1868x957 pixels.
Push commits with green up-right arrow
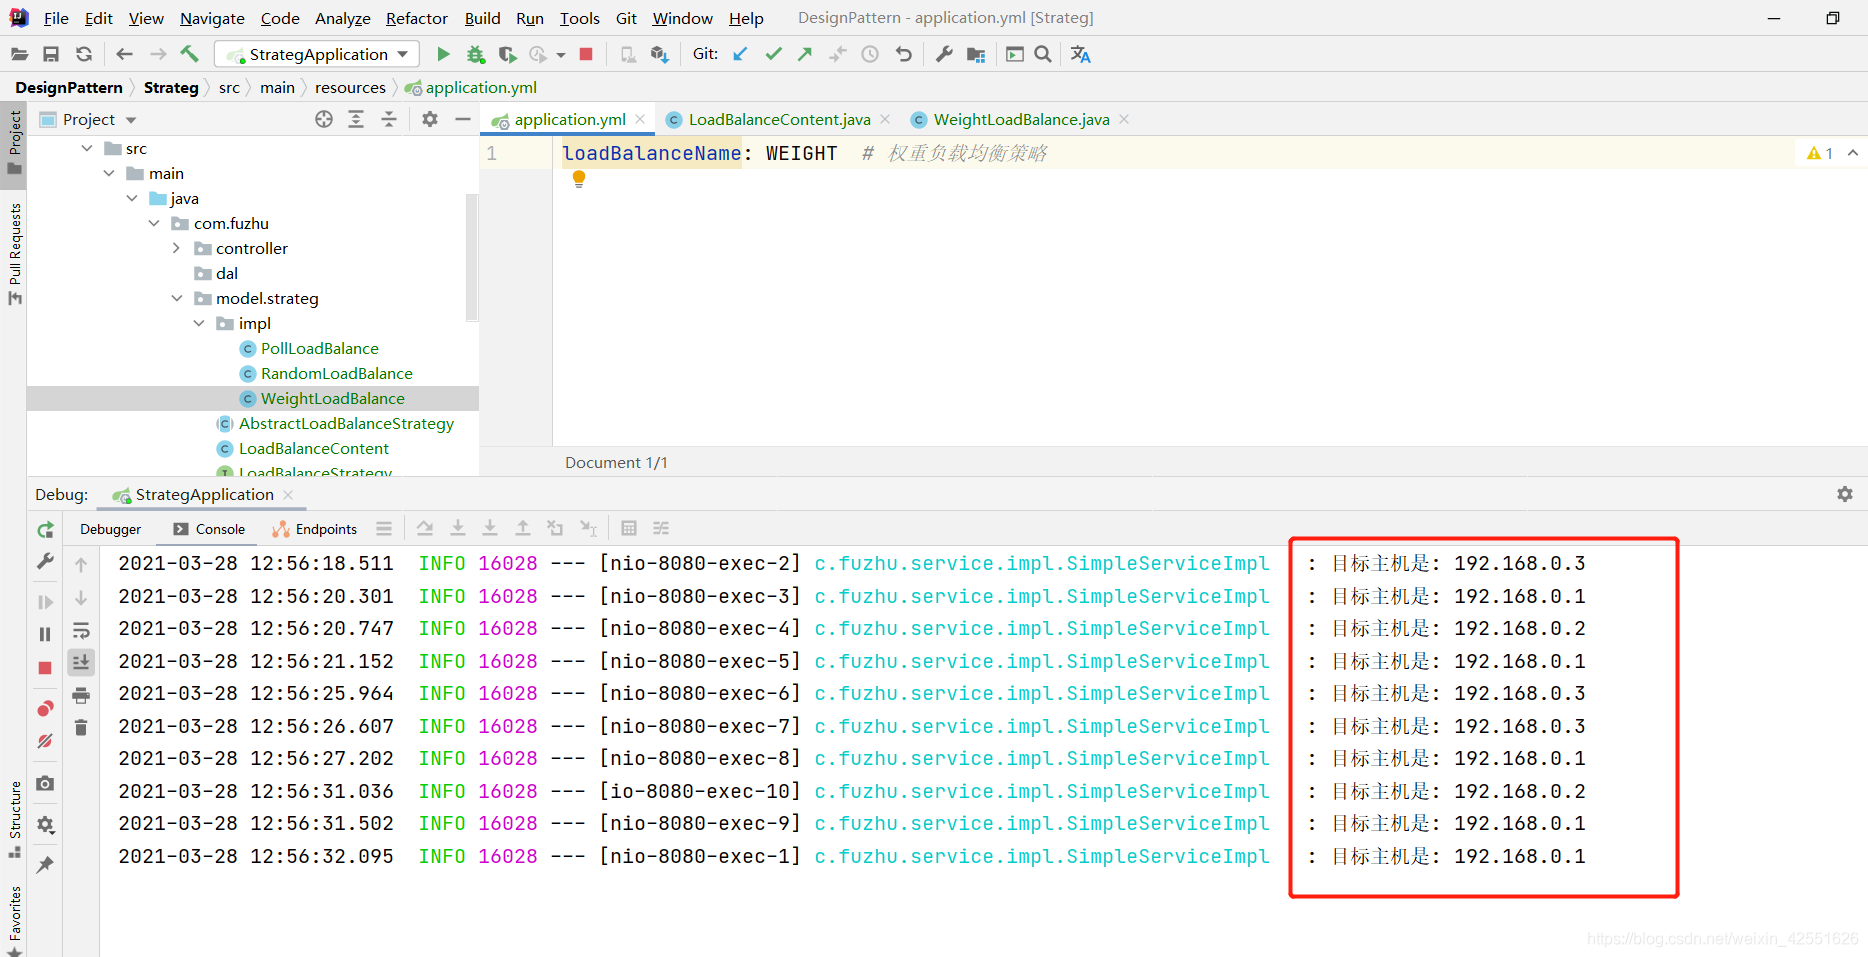tap(805, 54)
